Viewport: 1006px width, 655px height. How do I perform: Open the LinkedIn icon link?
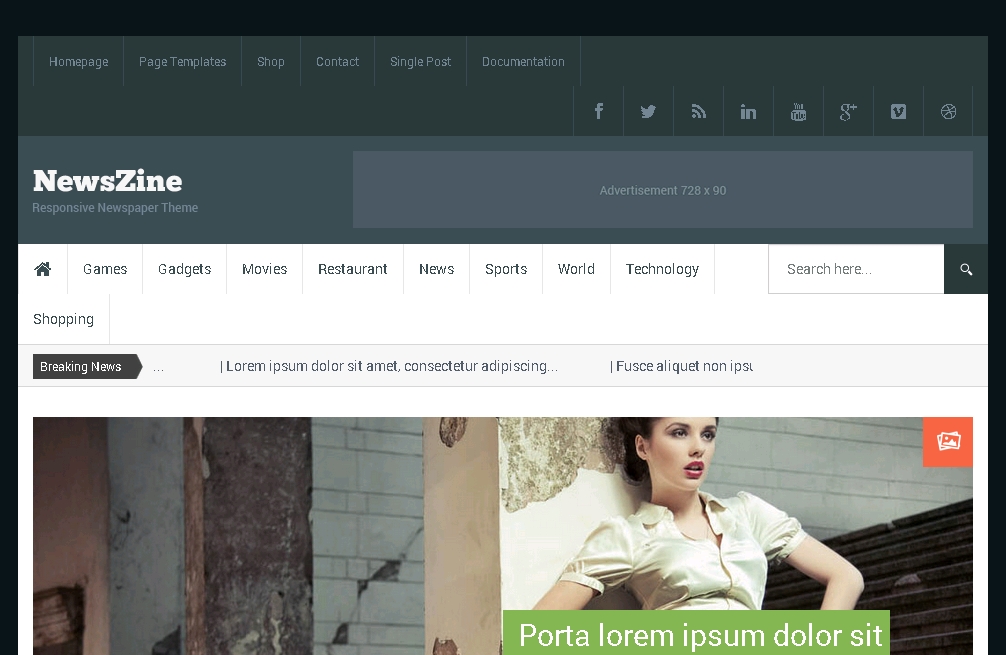[x=748, y=111]
